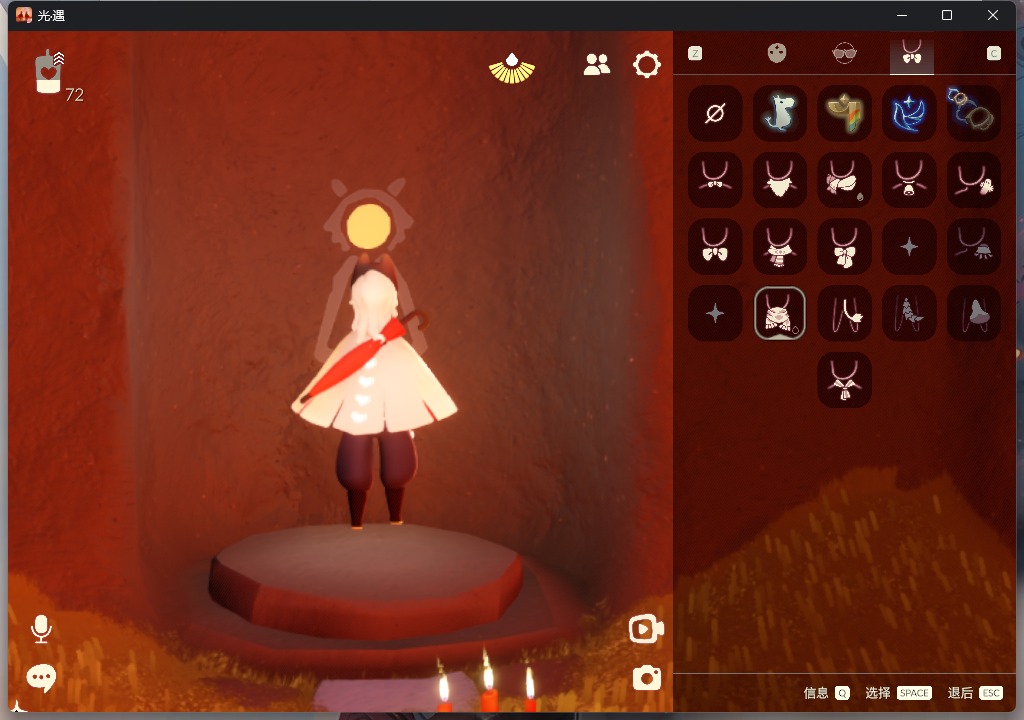Viewport: 1024px width, 720px height.
Task: Take a screenshot with the camera icon
Action: 647,678
